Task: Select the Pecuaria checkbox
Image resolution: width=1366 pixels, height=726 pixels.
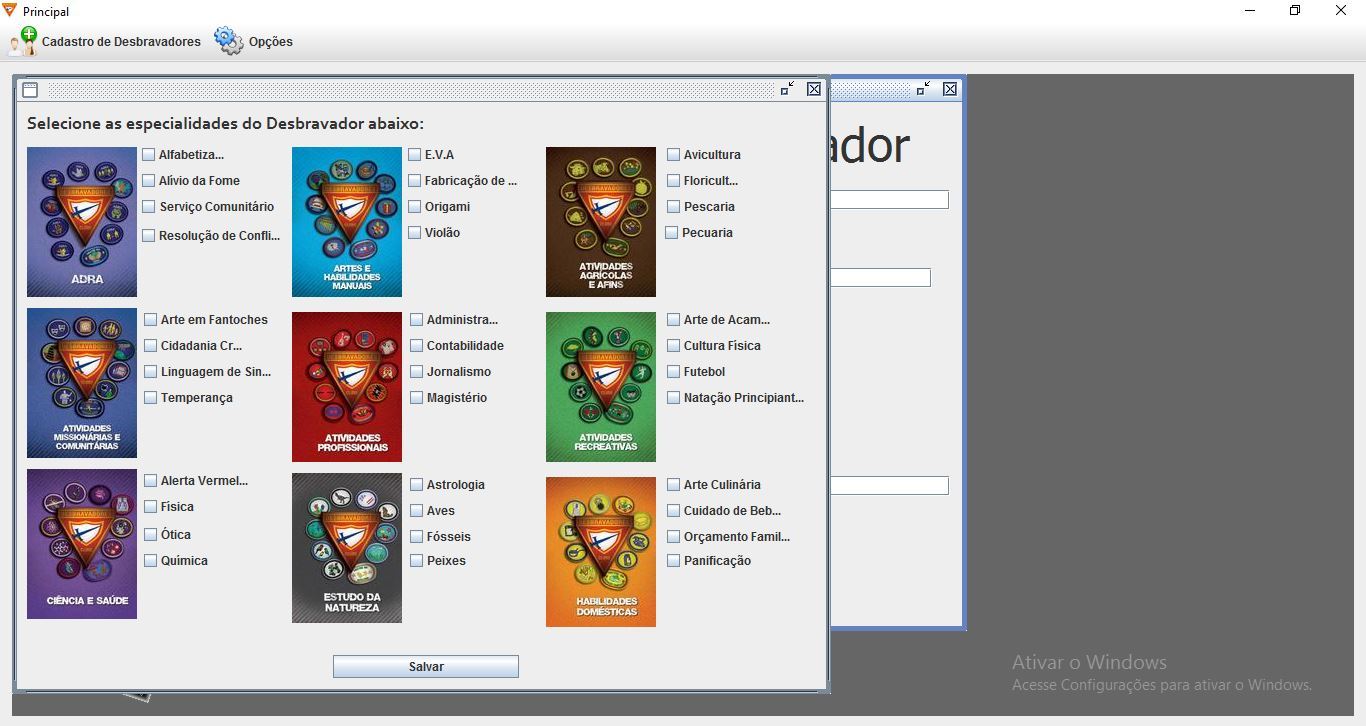Action: tap(672, 233)
